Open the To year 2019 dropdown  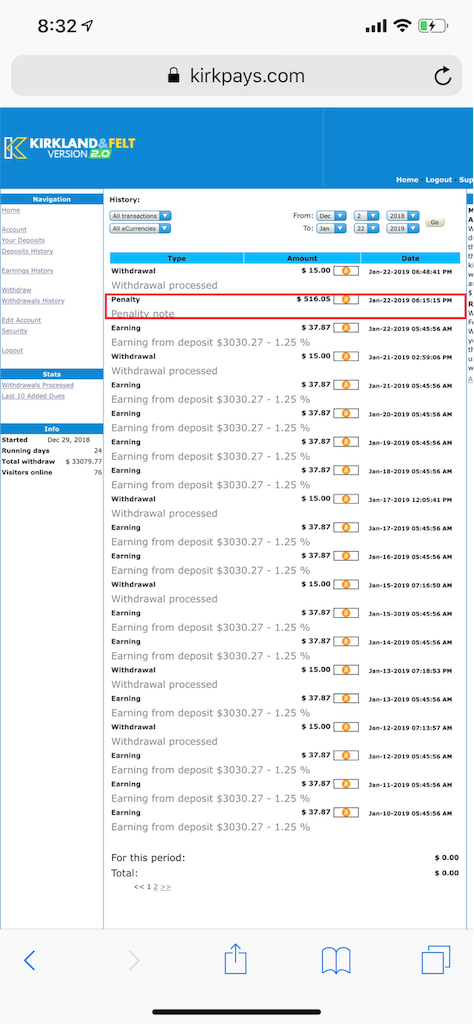point(403,229)
